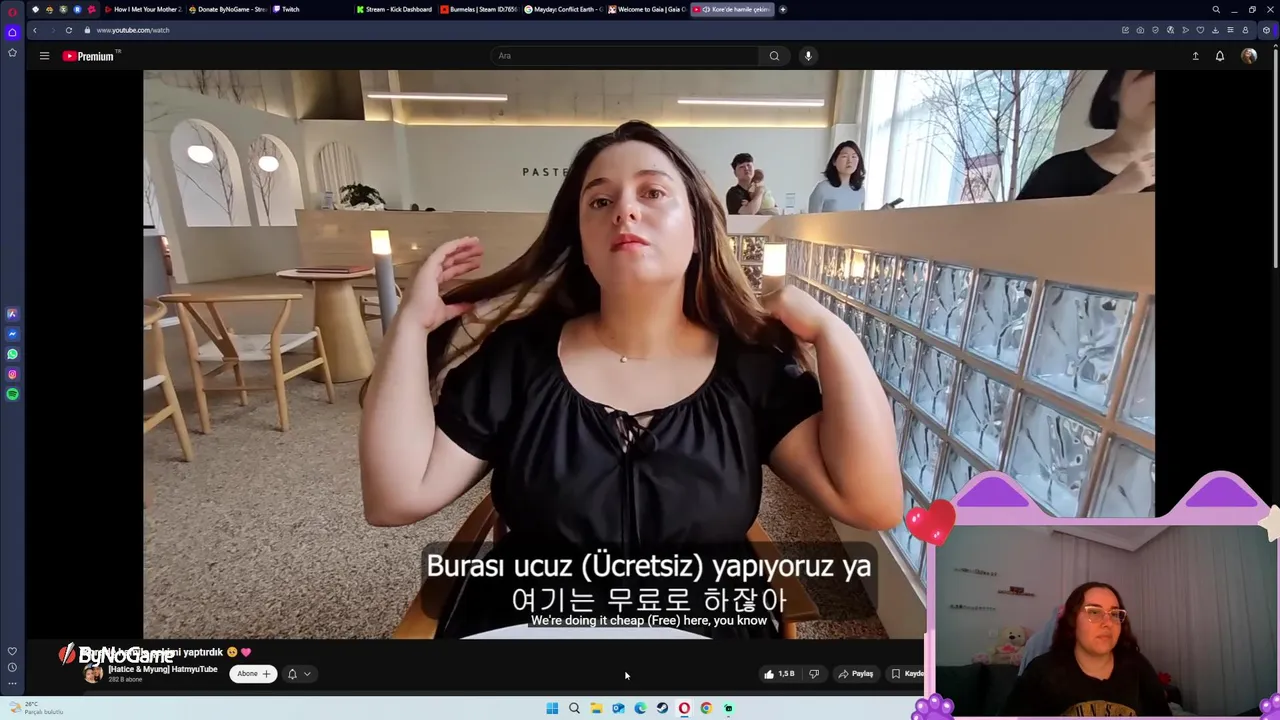Viewport: 1280px width, 720px height.
Task: Click the YouTube search field
Action: [625, 56]
